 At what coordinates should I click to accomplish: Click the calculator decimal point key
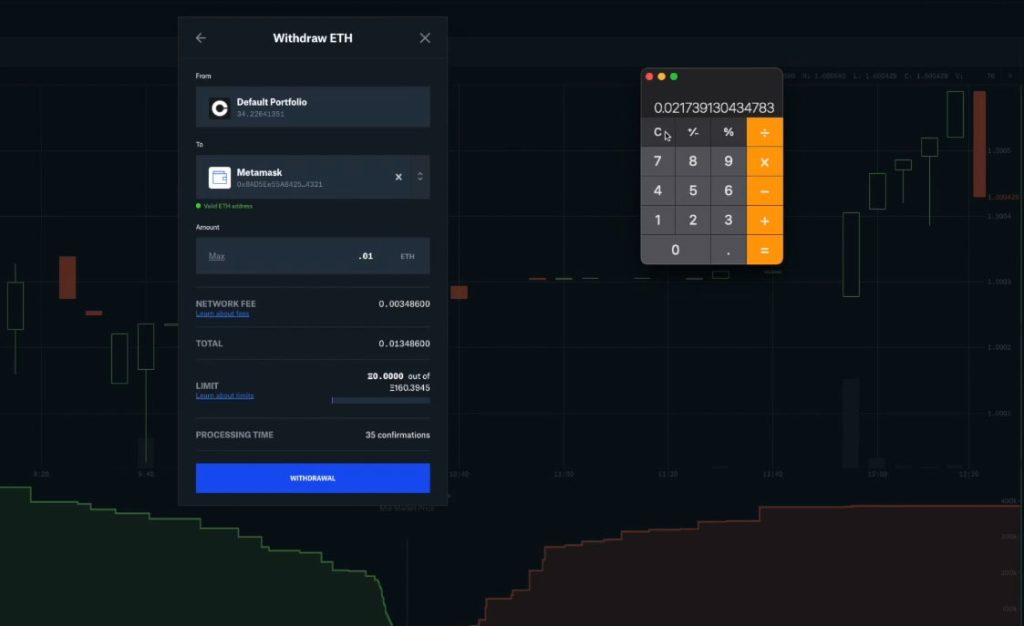(728, 249)
